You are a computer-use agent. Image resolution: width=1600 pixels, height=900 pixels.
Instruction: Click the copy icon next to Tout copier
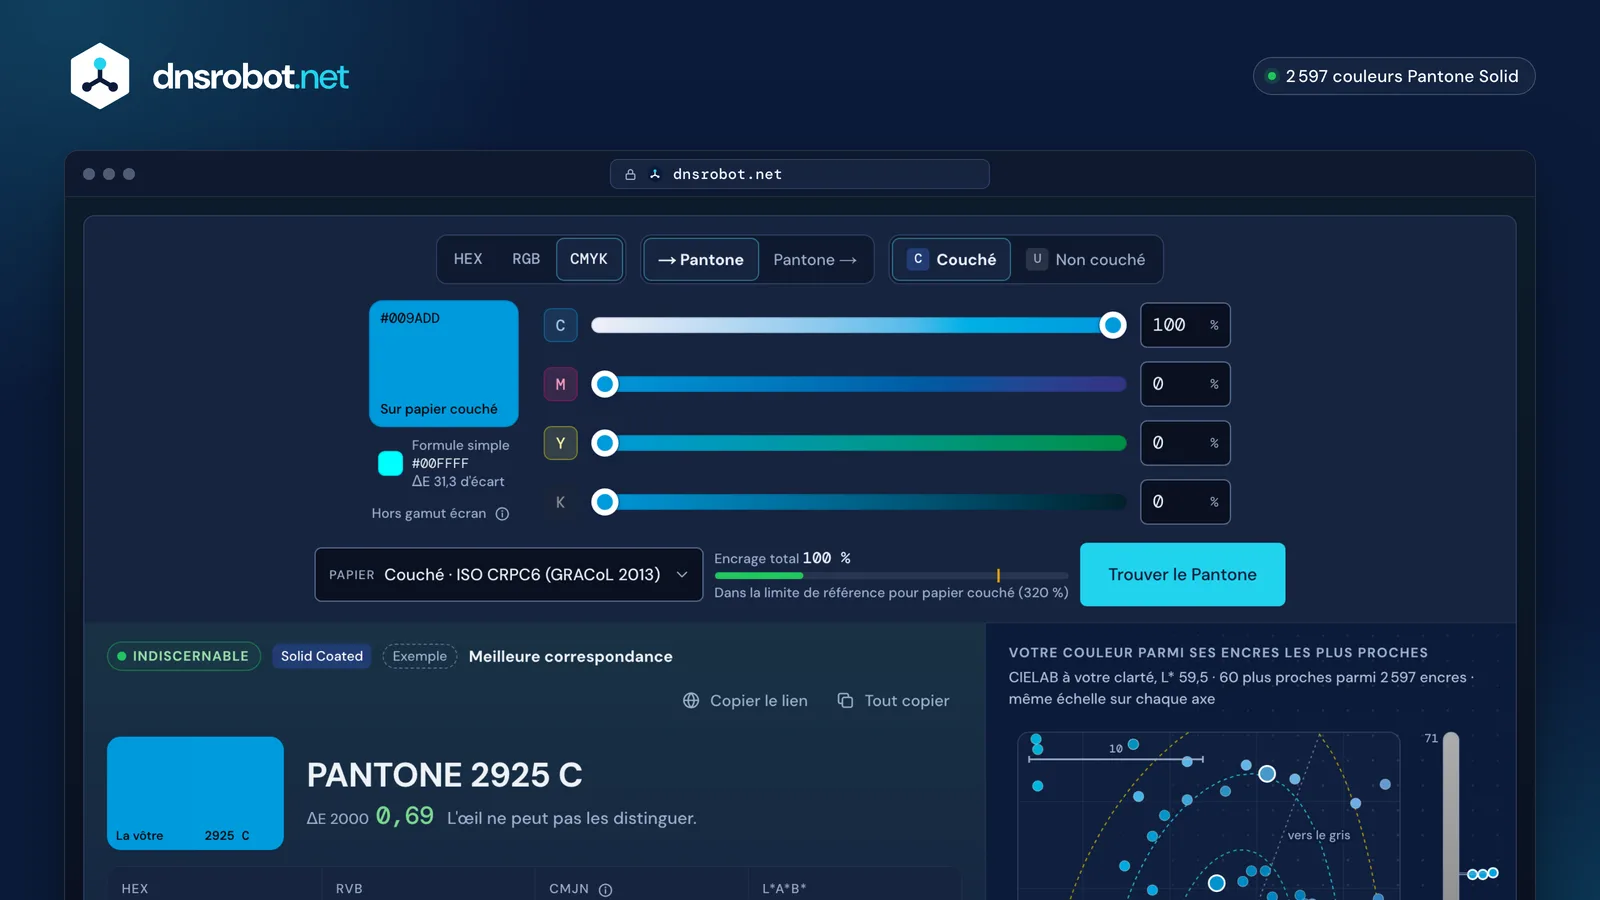845,701
